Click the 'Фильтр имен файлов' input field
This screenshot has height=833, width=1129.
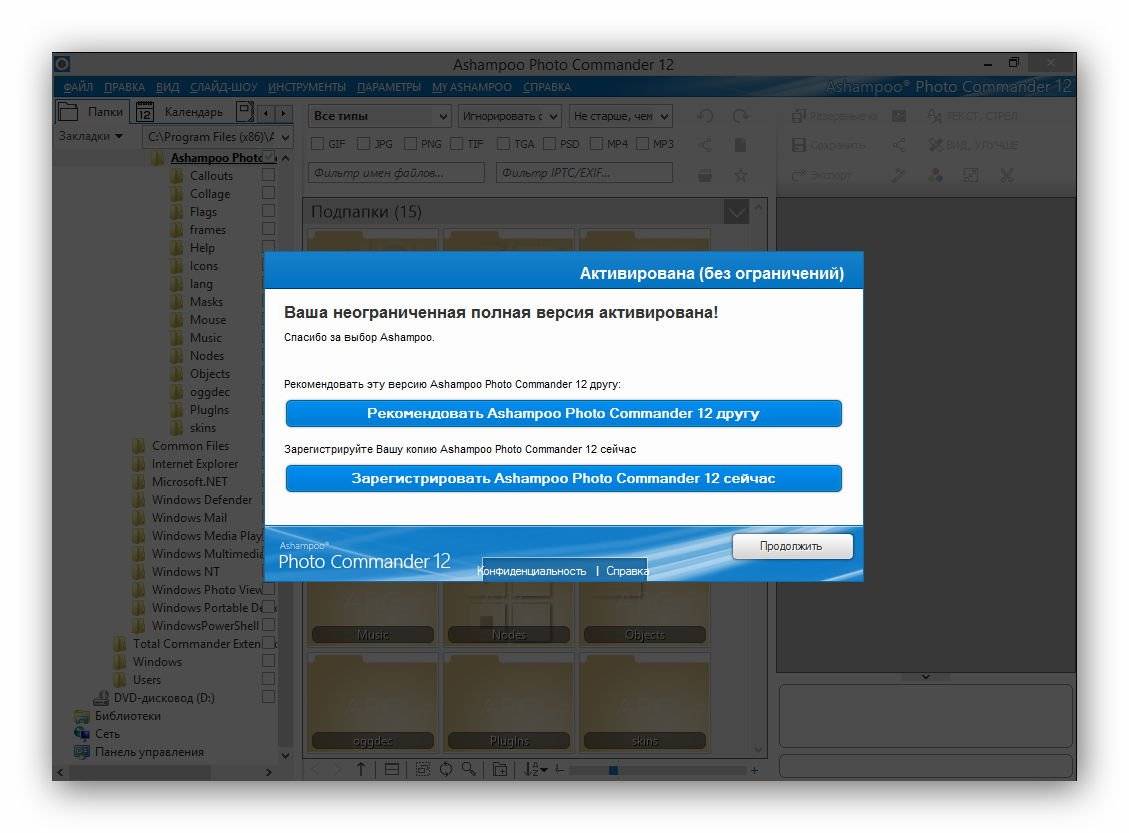[397, 173]
